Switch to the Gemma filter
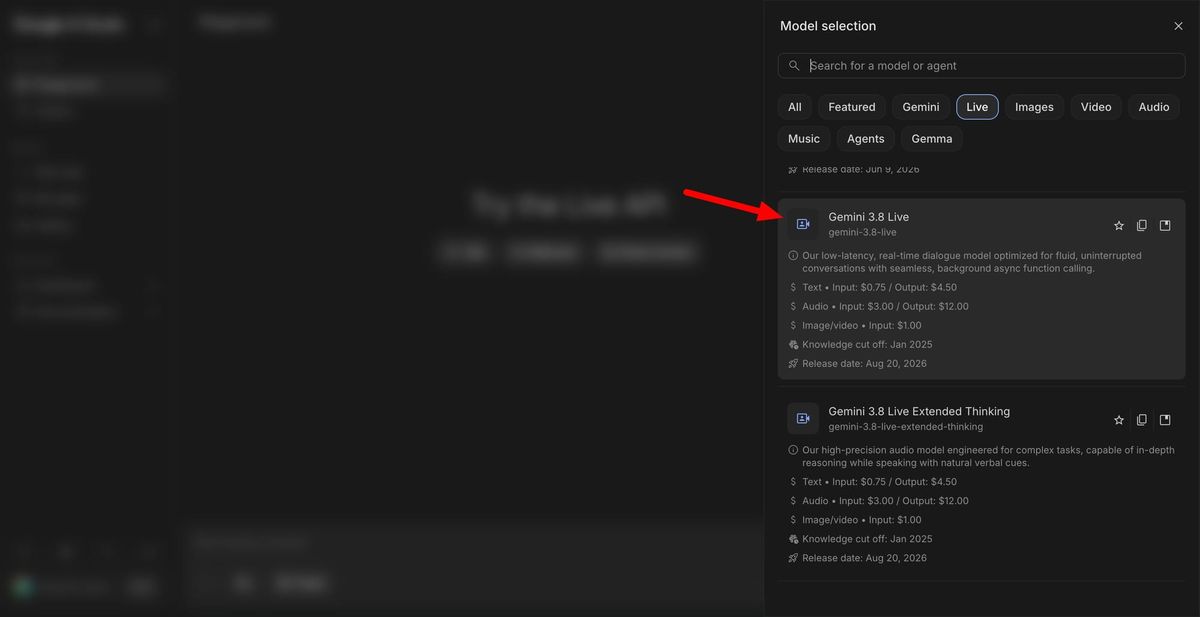Image resolution: width=1200 pixels, height=617 pixels. click(932, 139)
